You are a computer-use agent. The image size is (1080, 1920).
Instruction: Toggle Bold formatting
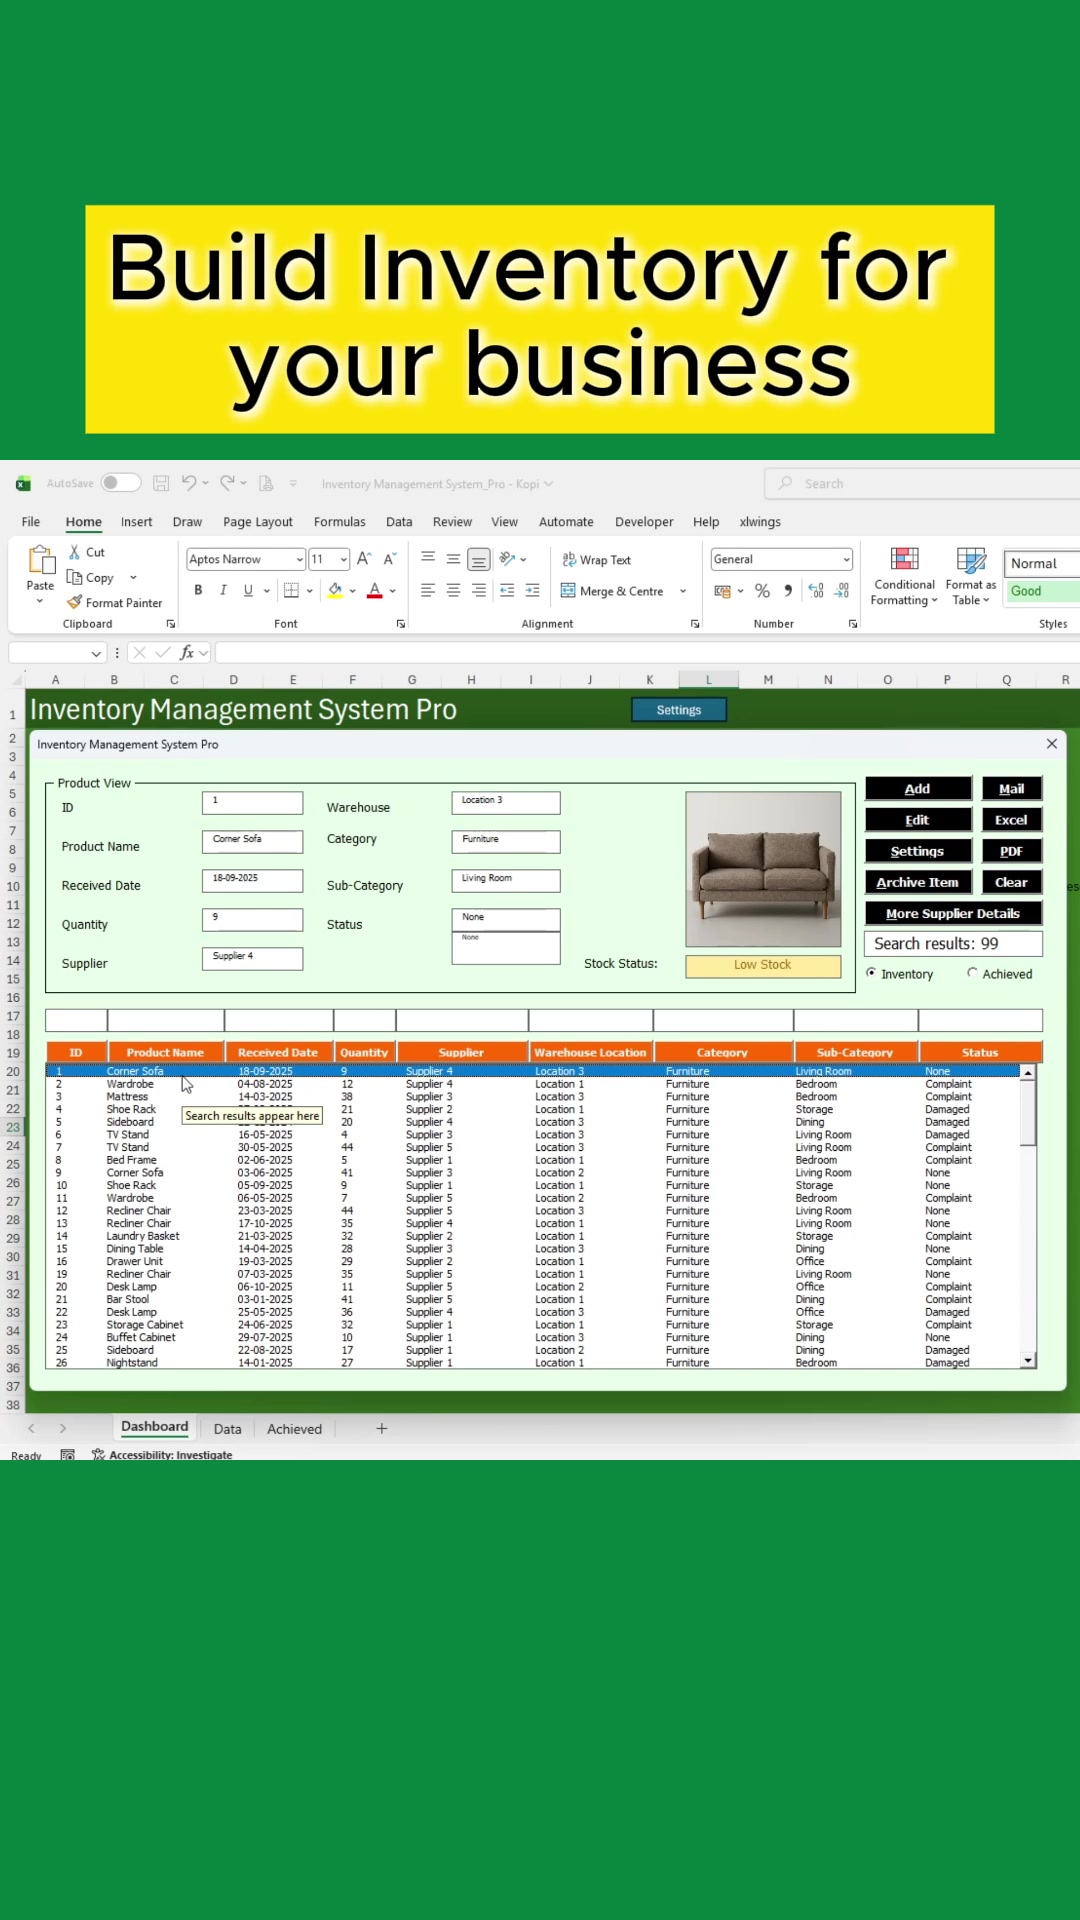coord(198,590)
